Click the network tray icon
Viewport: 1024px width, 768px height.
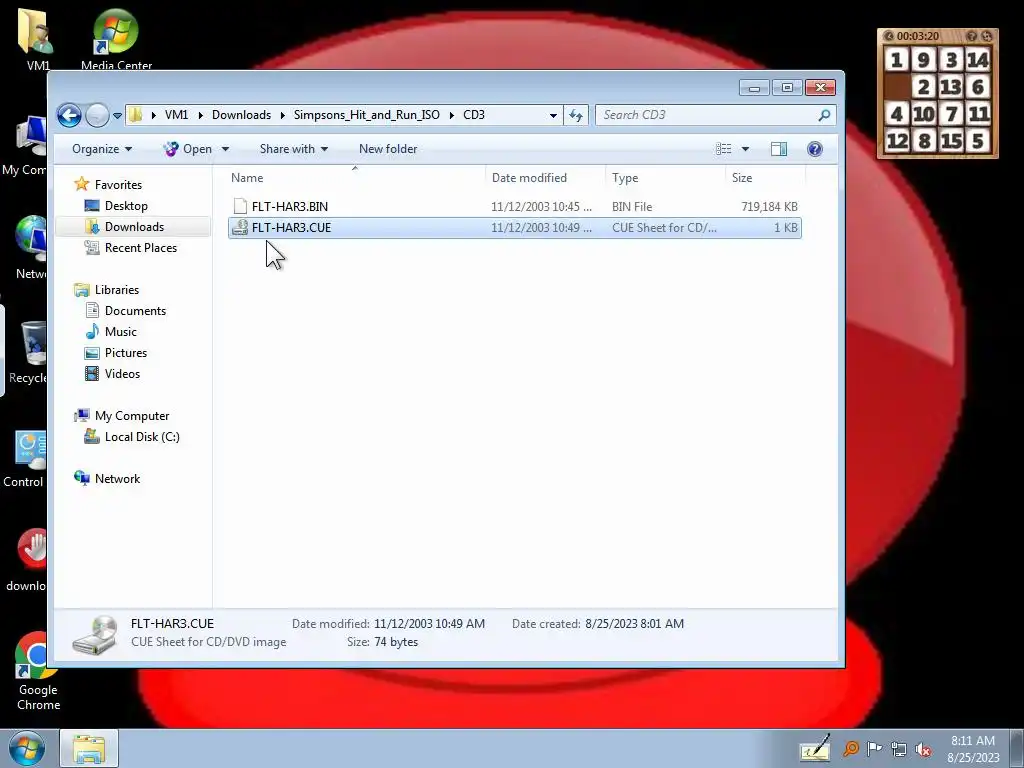[899, 749]
